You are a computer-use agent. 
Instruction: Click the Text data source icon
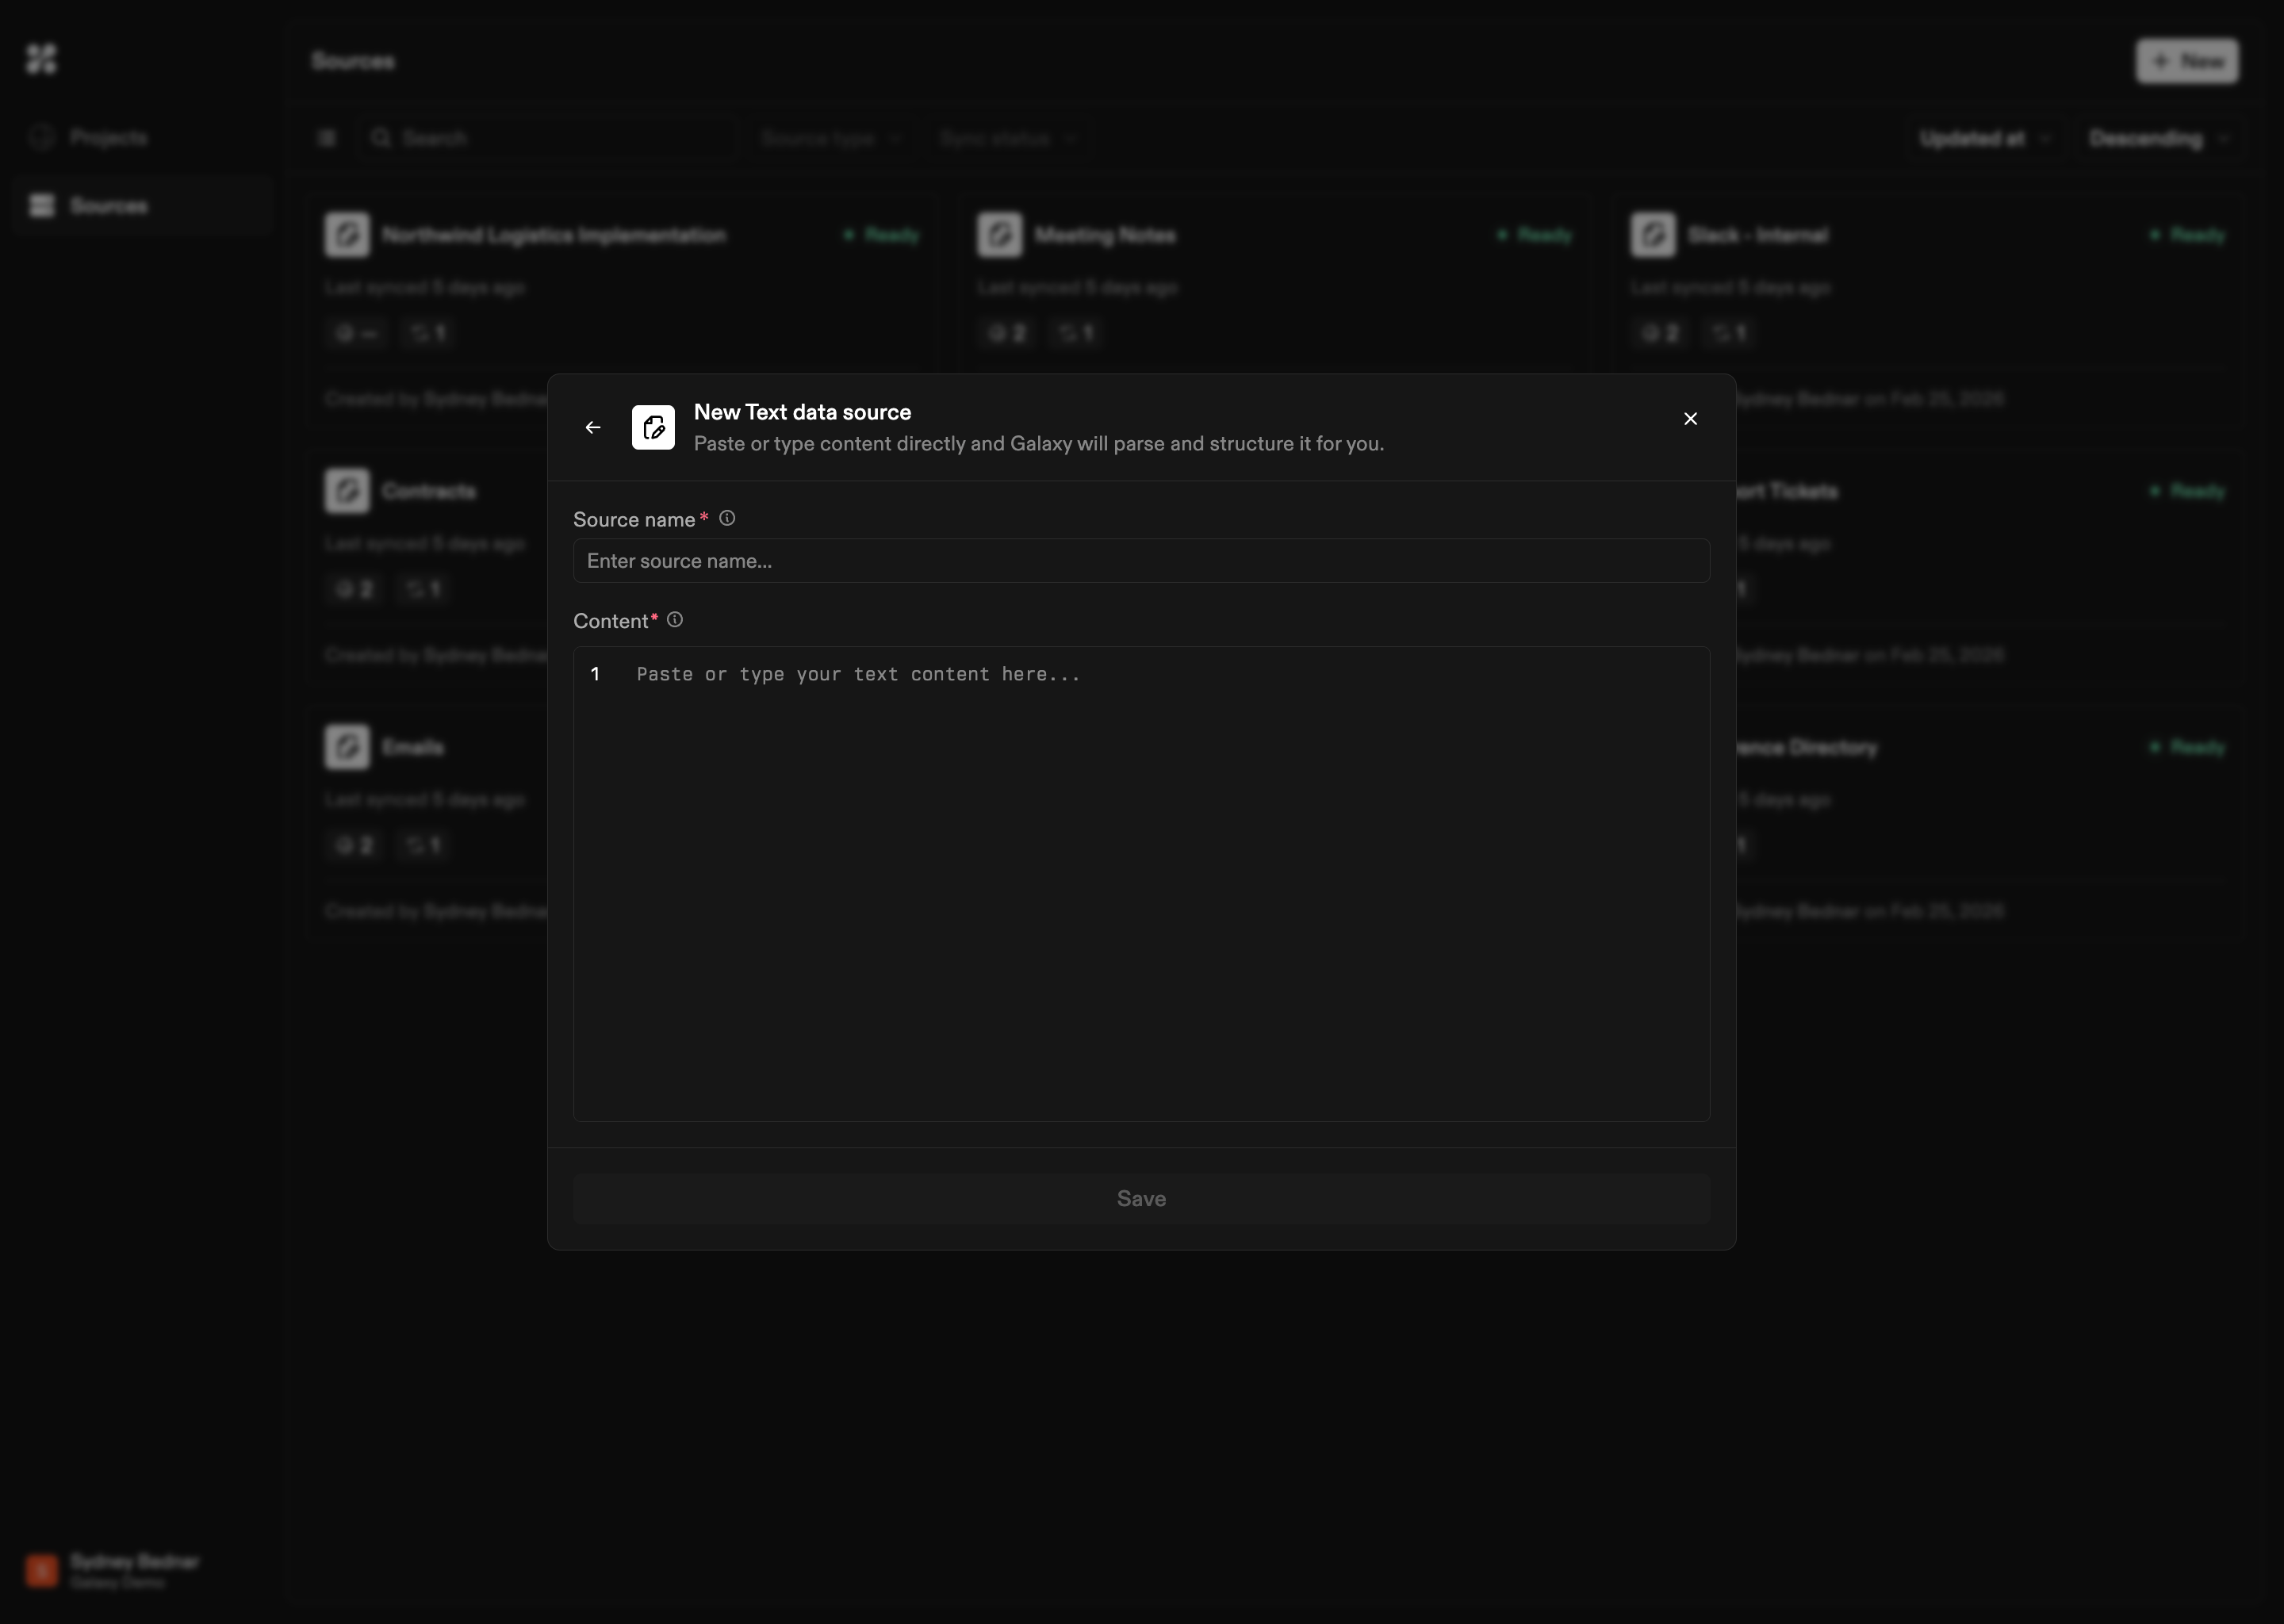653,427
